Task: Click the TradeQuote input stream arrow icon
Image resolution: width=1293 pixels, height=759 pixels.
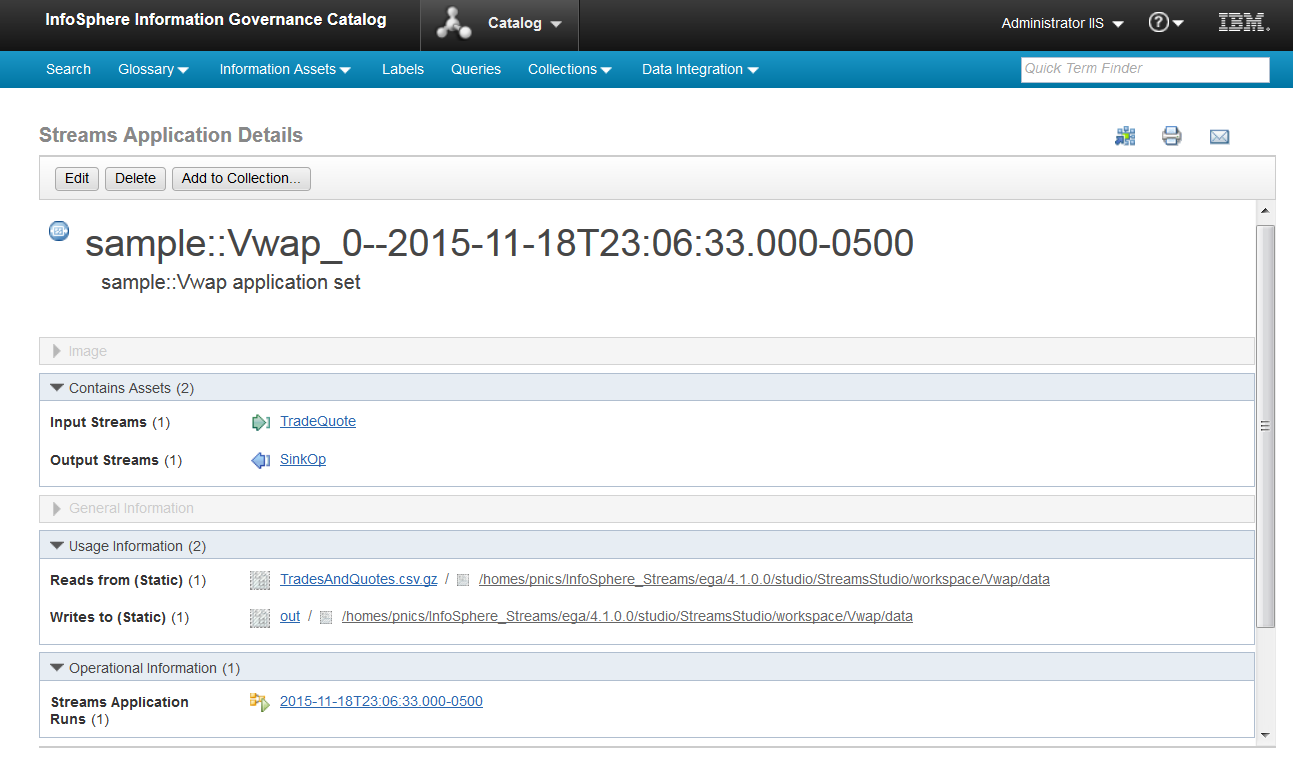Action: pyautogui.click(x=261, y=422)
